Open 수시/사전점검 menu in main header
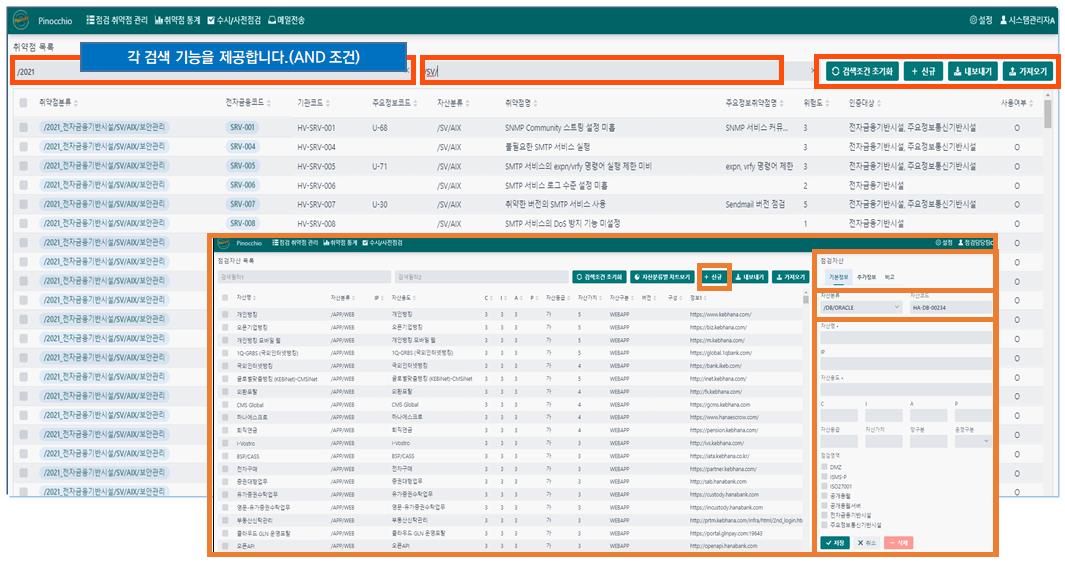1065x563 pixels. [234, 20]
